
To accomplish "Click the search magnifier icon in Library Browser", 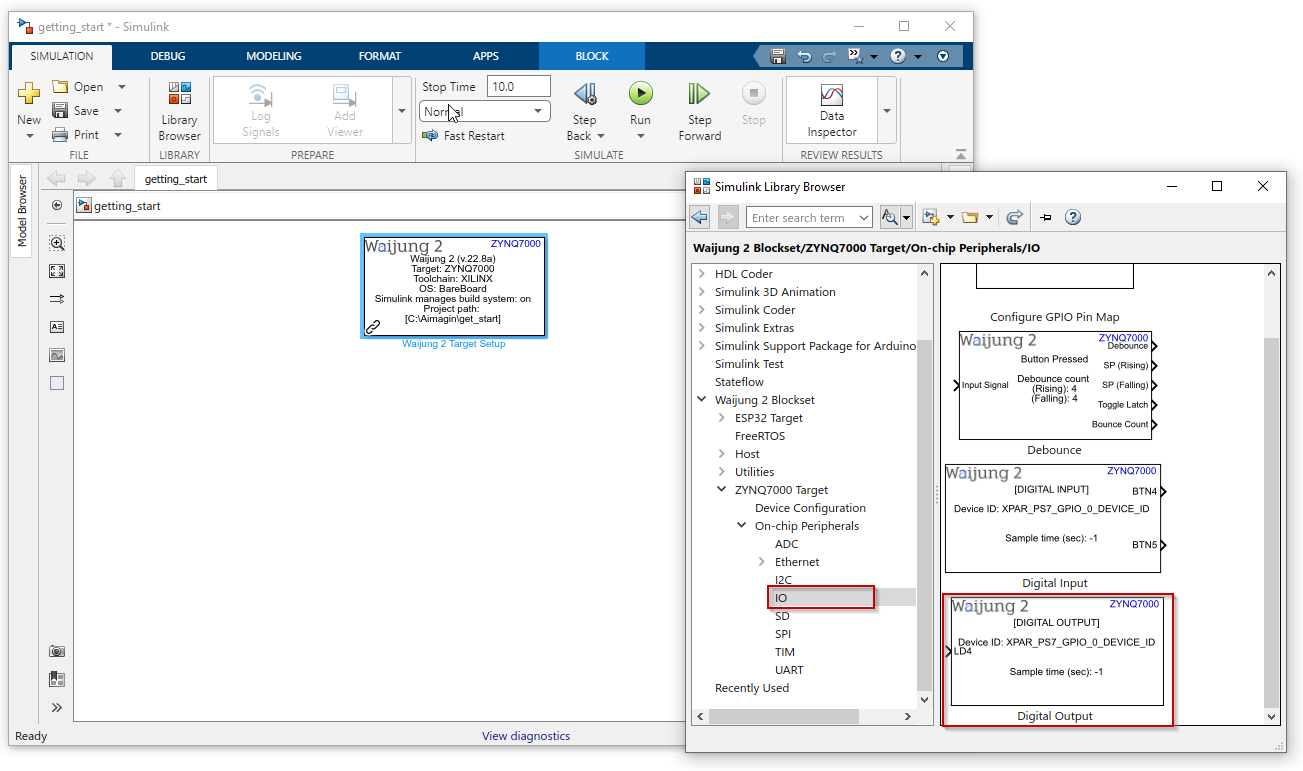I will click(889, 217).
